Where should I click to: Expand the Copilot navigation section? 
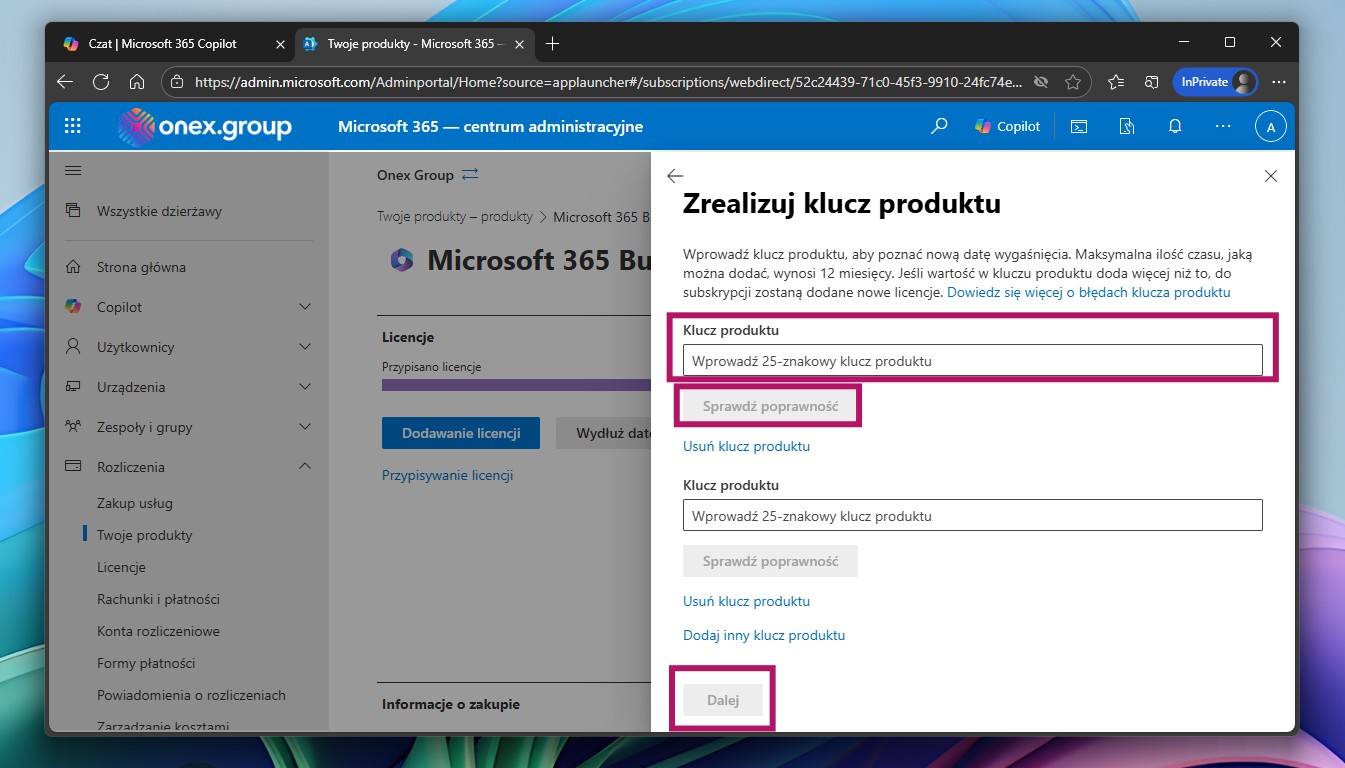[x=306, y=307]
